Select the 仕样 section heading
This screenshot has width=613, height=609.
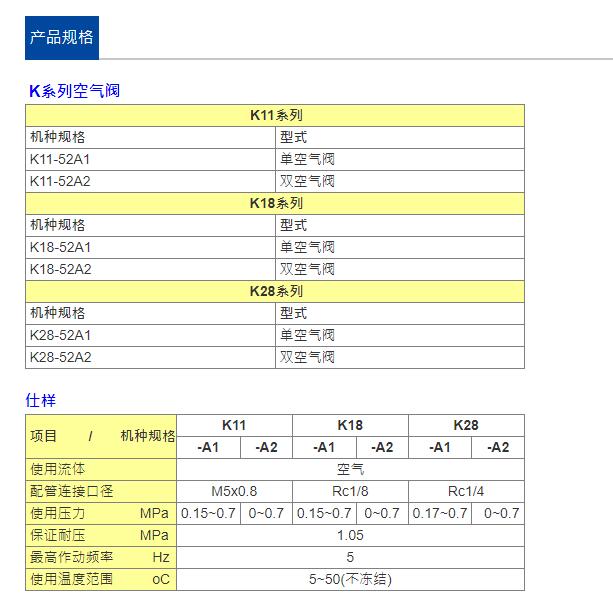tap(41, 401)
